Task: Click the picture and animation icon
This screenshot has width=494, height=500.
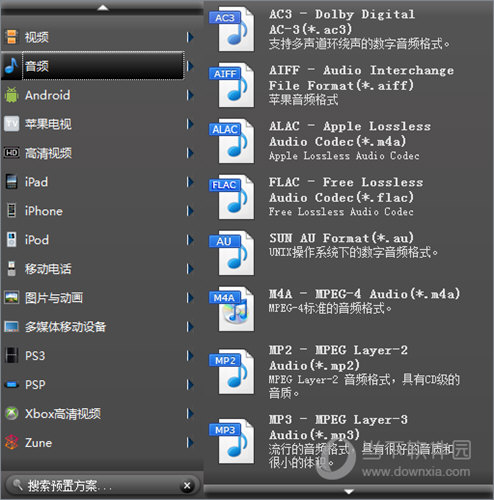Action: (11, 298)
